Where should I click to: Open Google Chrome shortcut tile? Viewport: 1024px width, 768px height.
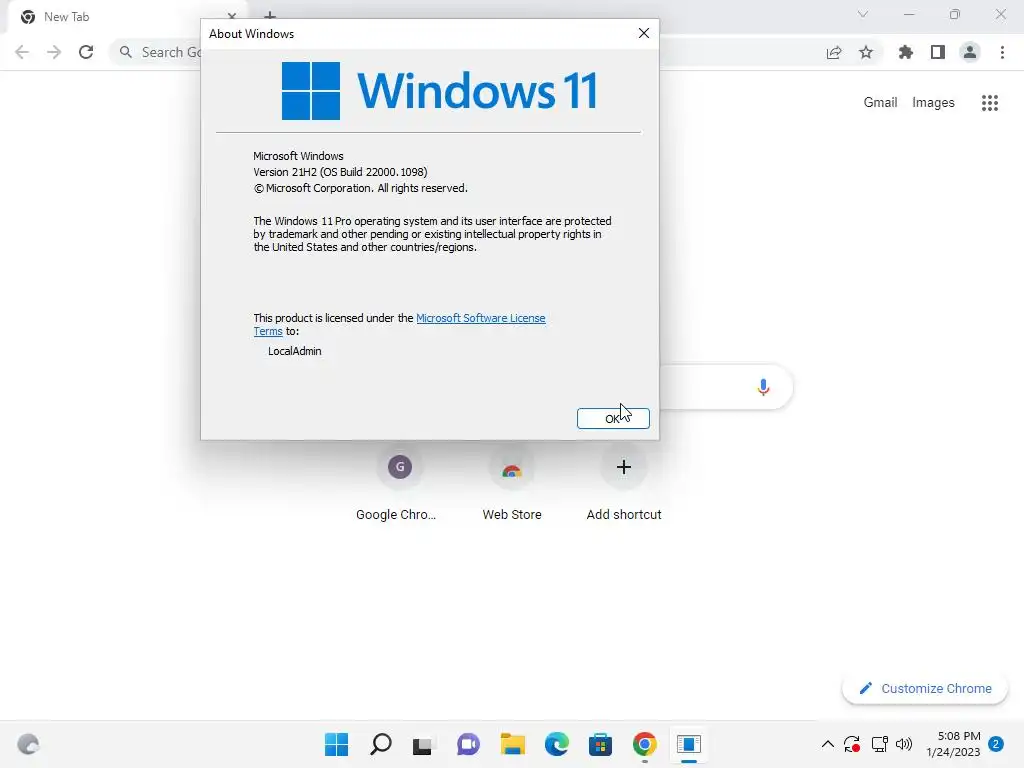(x=399, y=483)
